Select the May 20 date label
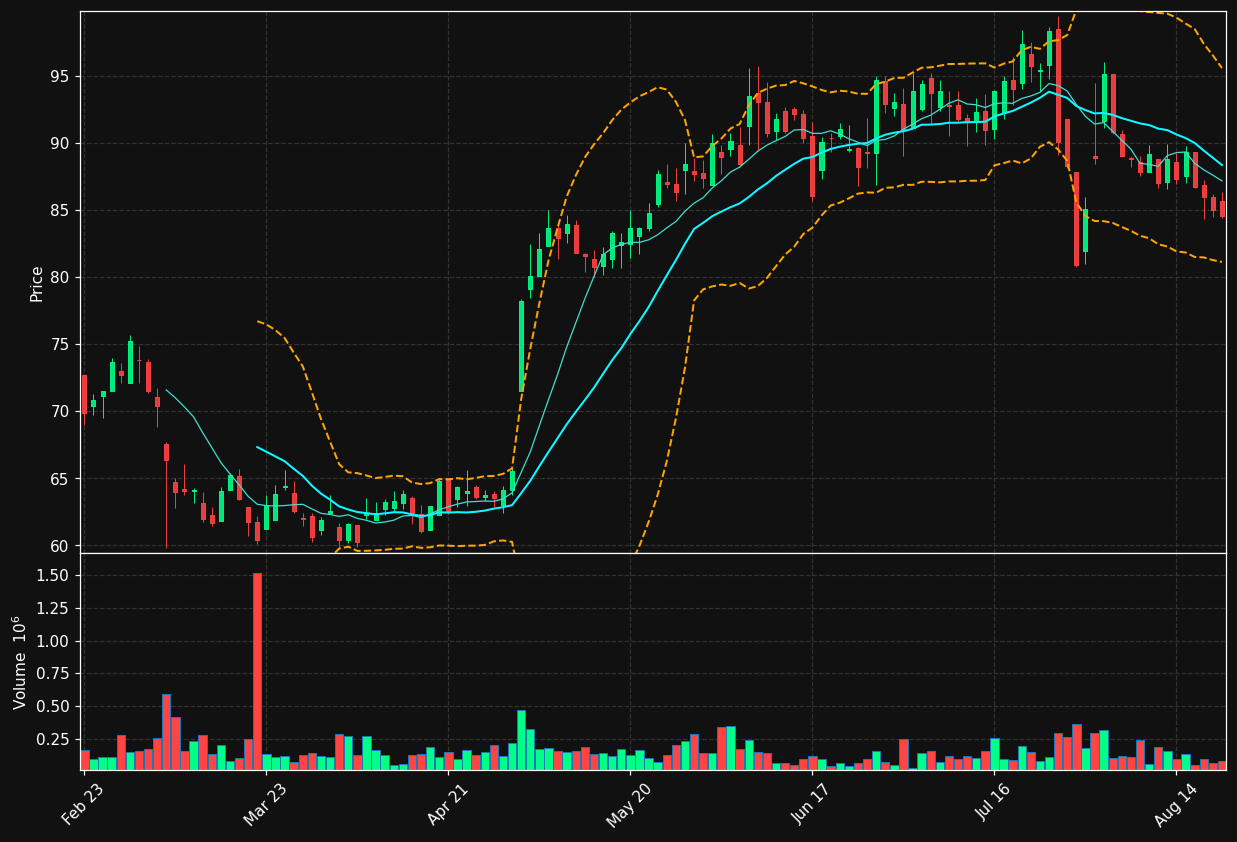The image size is (1237, 842). (x=629, y=804)
